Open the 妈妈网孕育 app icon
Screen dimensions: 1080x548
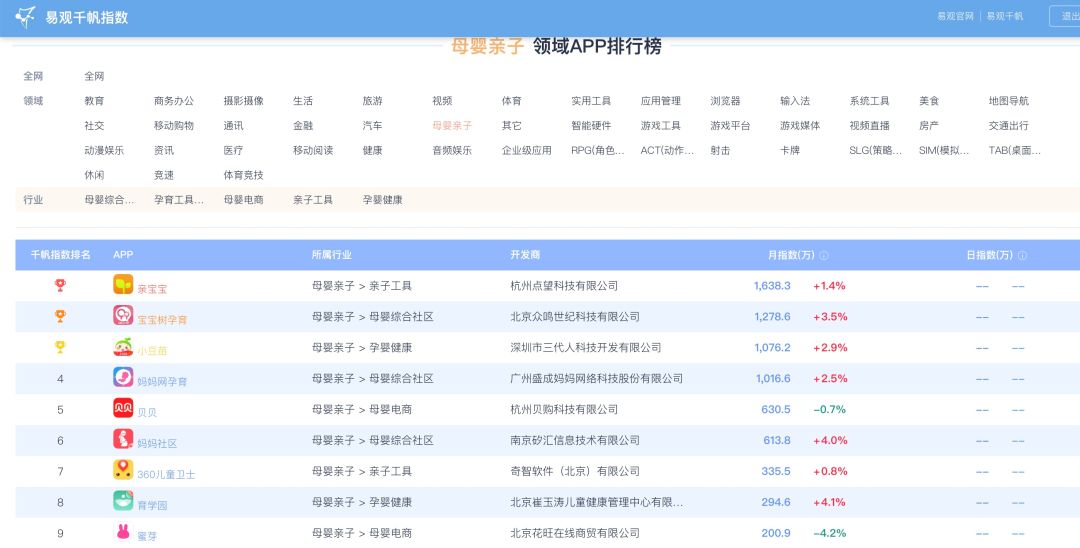[123, 377]
